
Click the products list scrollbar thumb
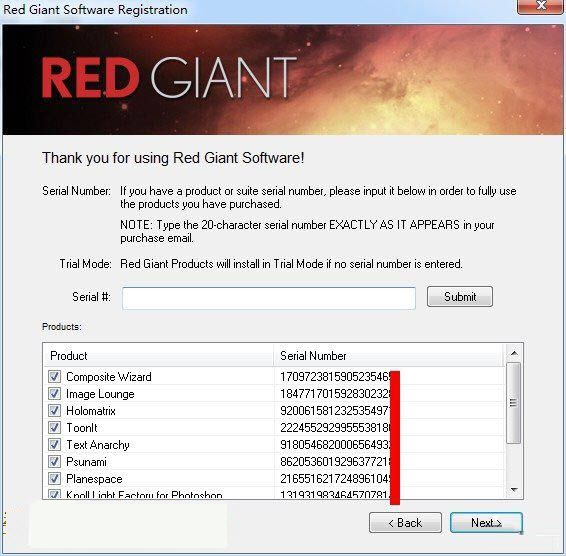click(x=514, y=403)
